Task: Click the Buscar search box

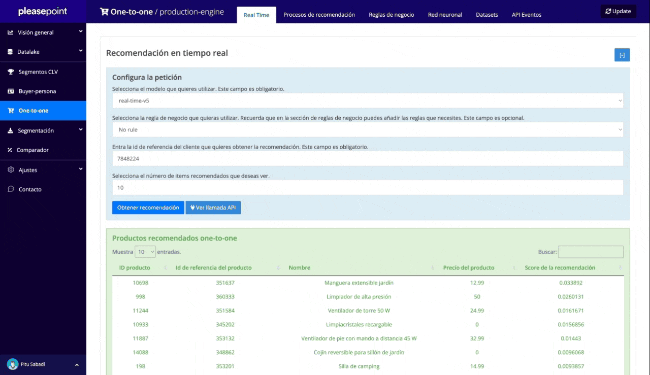Action: (591, 252)
